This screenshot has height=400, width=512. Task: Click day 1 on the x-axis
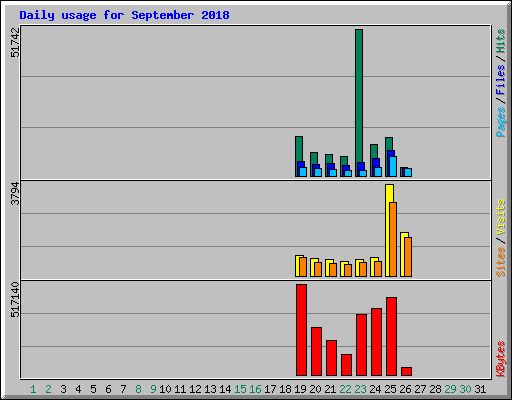point(33,389)
